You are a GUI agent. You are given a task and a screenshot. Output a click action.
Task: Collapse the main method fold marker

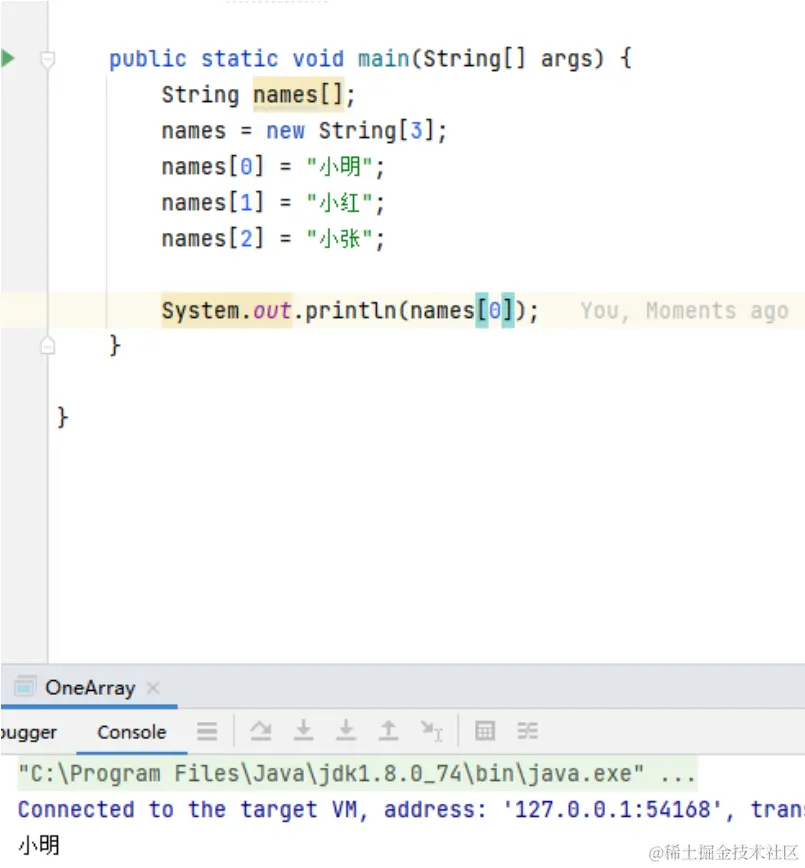pyautogui.click(x=48, y=59)
